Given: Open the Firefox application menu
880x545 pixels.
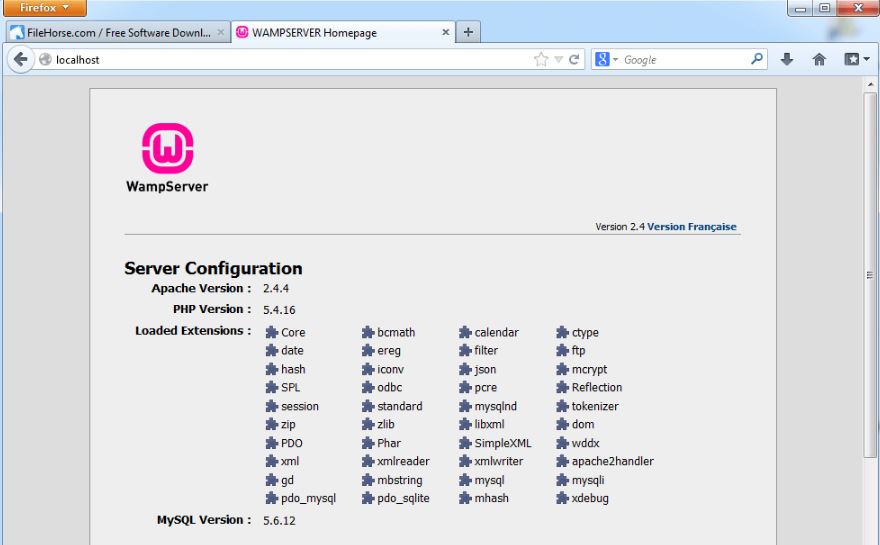Looking at the screenshot, I should click(44, 8).
